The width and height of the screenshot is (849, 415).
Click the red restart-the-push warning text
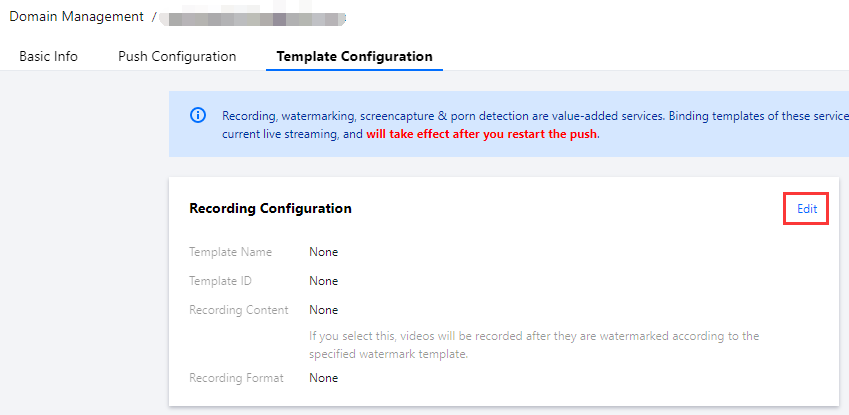click(482, 133)
